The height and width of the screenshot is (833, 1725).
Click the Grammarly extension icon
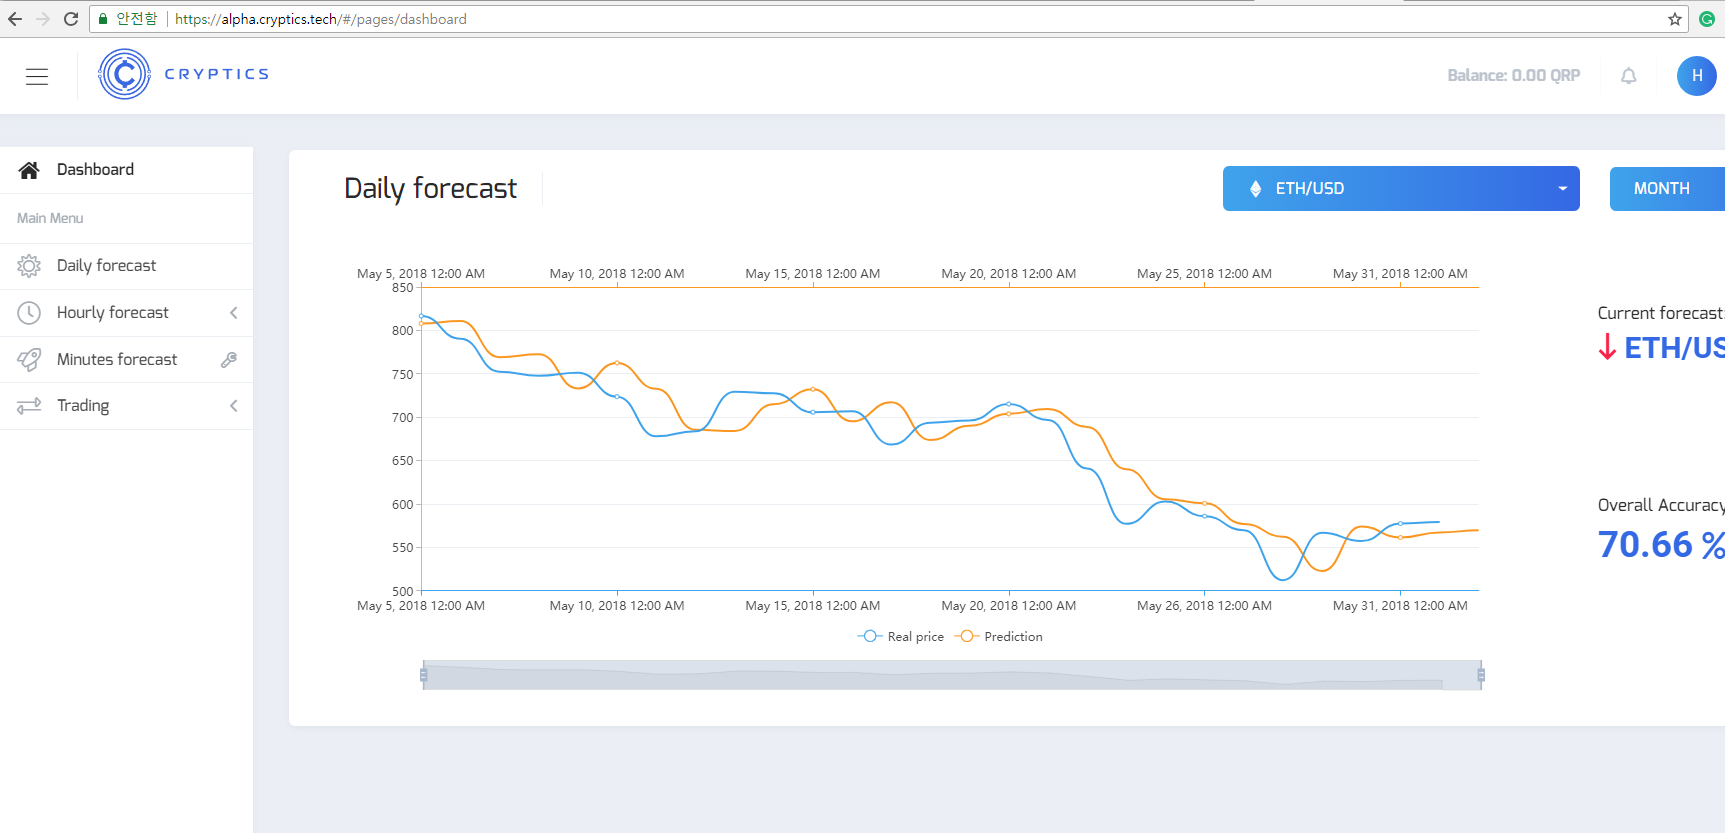click(1707, 19)
